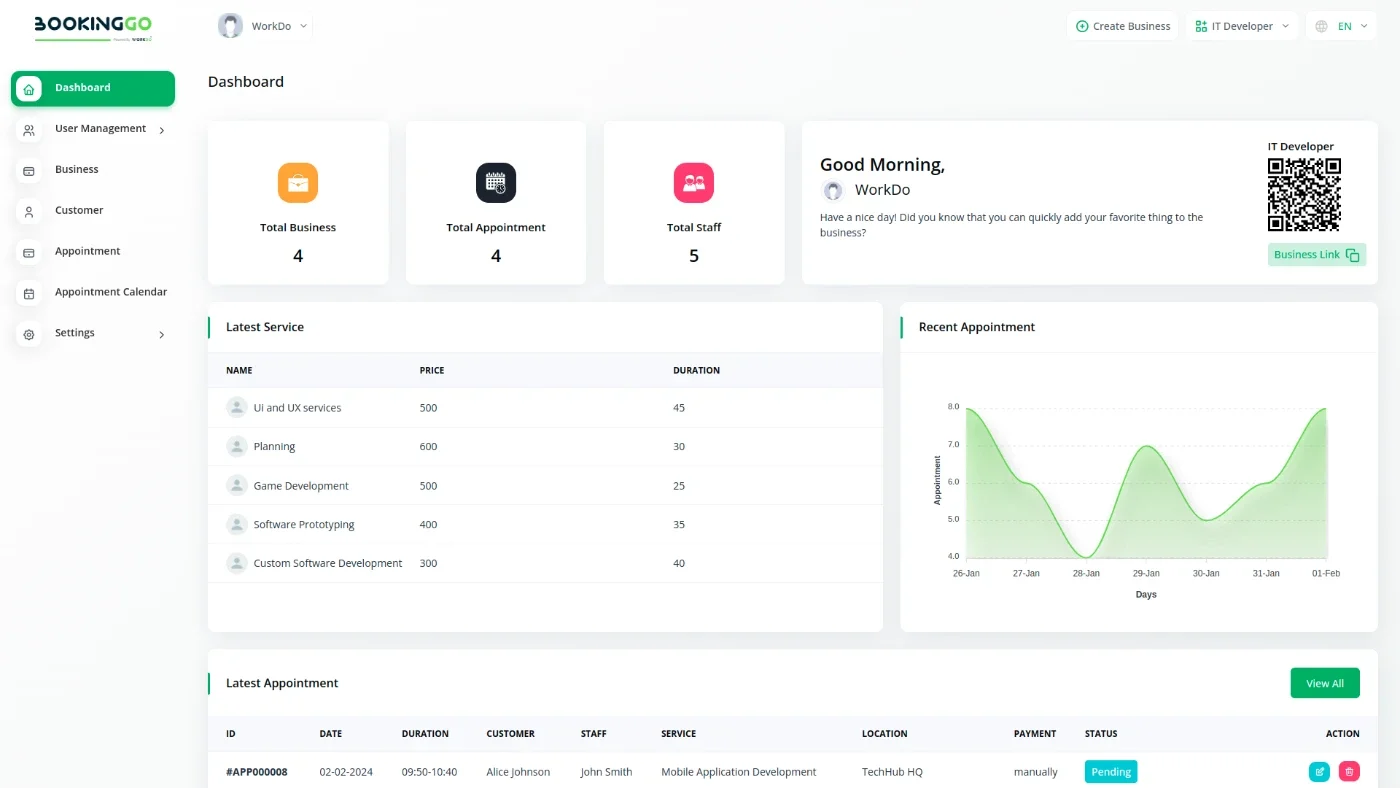Open the Business menu item
This screenshot has height=788, width=1400.
(x=76, y=170)
